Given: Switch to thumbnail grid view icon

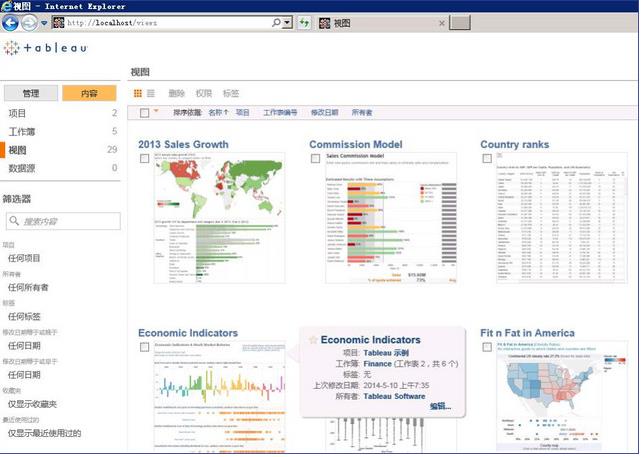Looking at the screenshot, I should 138,93.
